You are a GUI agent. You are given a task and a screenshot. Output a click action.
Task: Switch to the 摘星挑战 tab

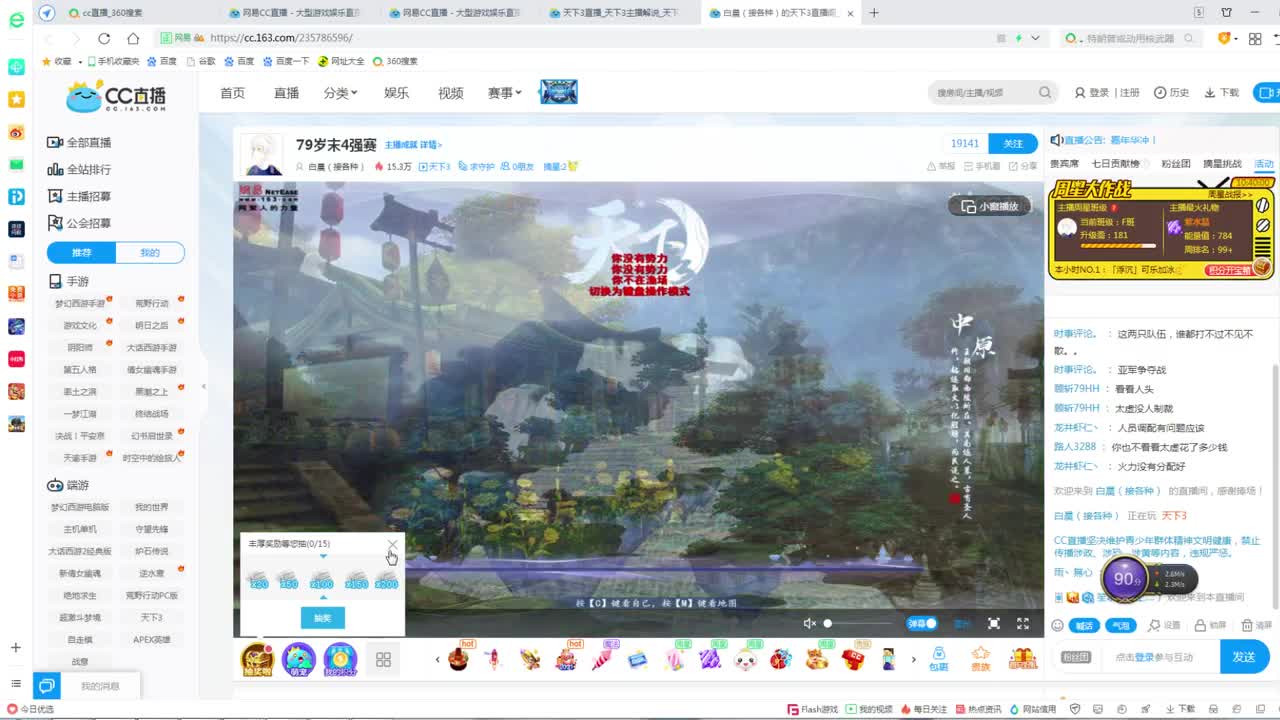tap(1222, 163)
